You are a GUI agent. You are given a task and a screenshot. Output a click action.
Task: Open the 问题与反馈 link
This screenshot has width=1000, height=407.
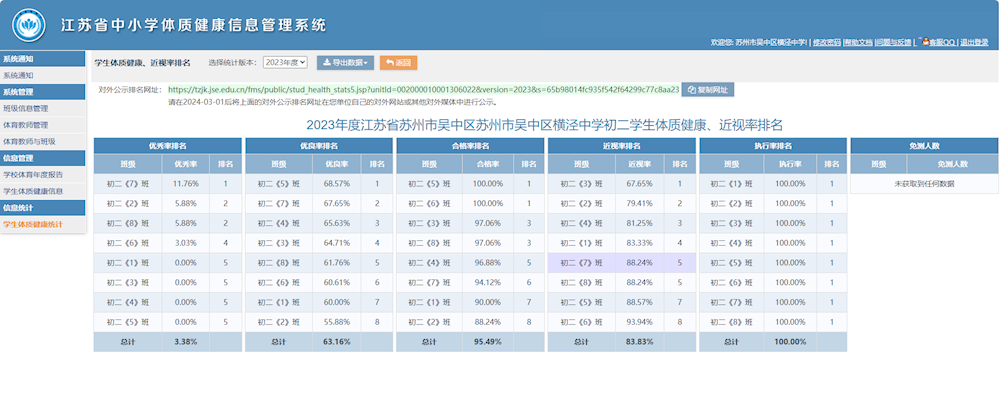pos(893,43)
